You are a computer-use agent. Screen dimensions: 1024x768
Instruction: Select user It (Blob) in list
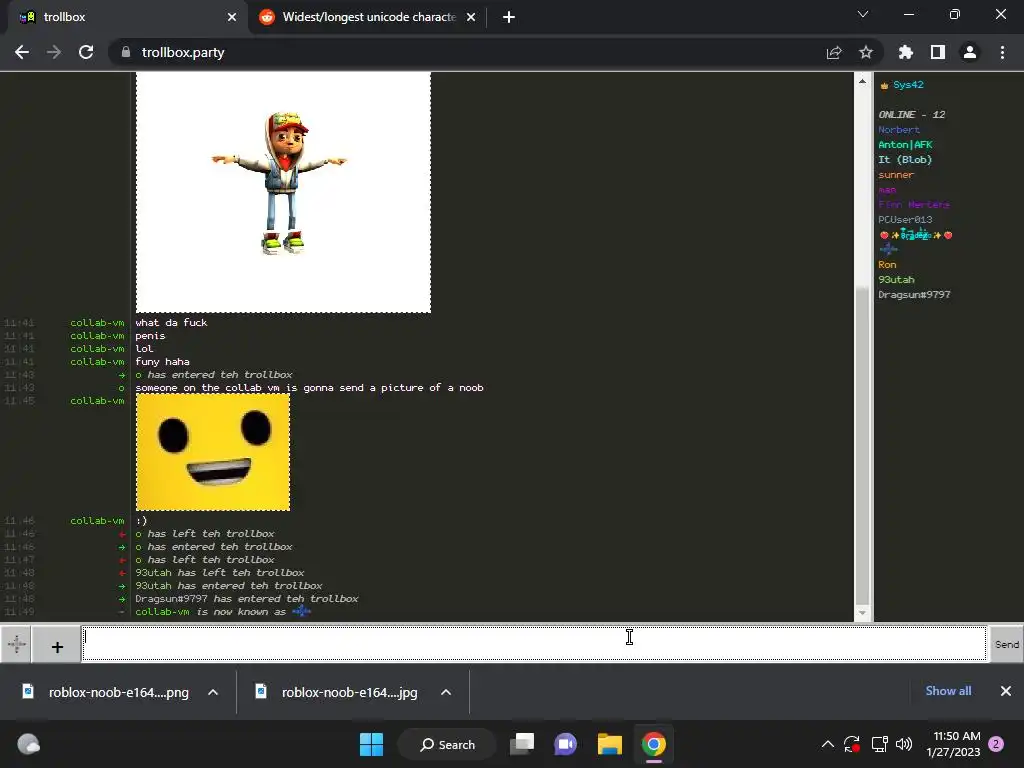(905, 160)
